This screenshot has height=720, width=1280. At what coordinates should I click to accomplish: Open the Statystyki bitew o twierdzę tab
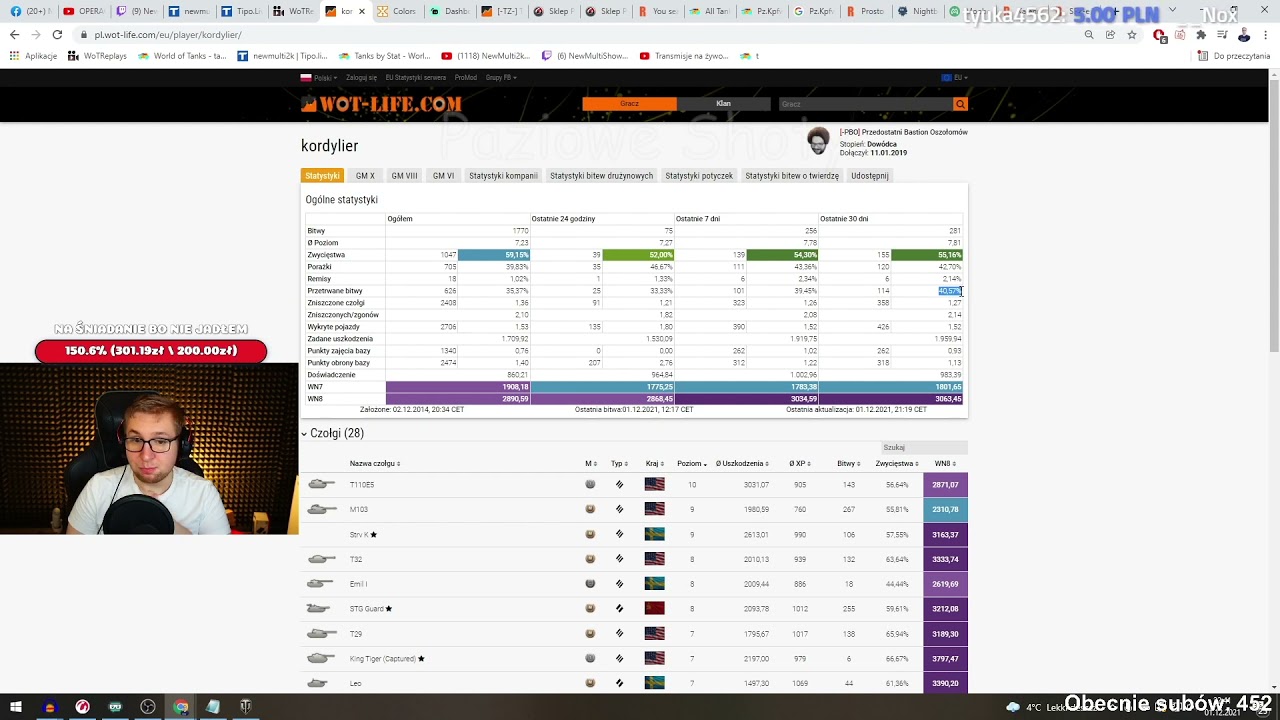792,176
